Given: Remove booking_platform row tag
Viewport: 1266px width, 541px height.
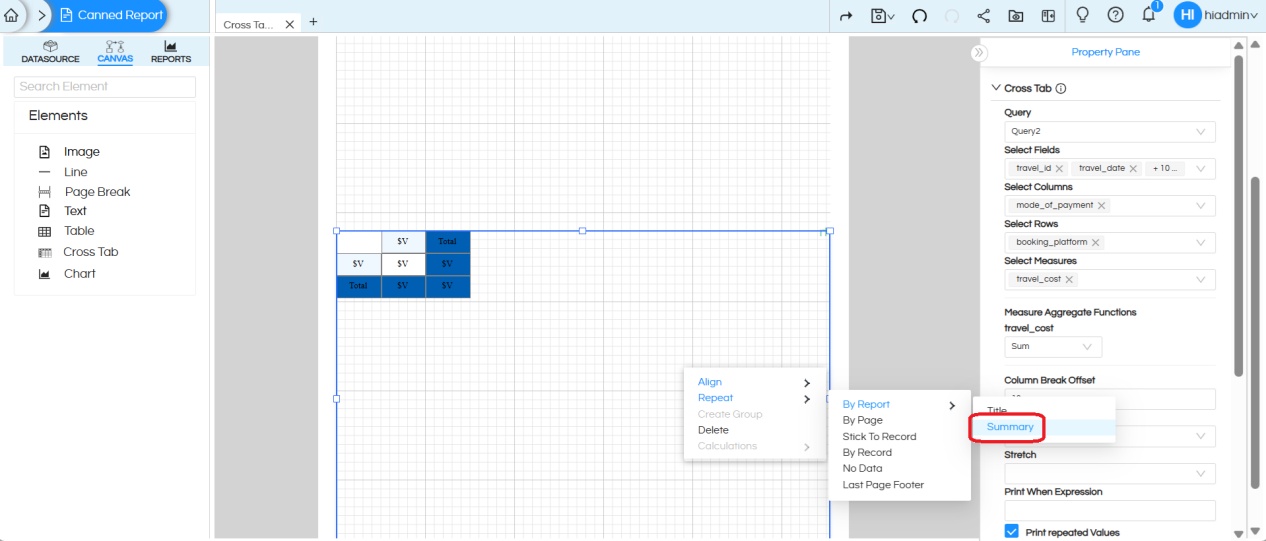Looking at the screenshot, I should coord(1096,243).
